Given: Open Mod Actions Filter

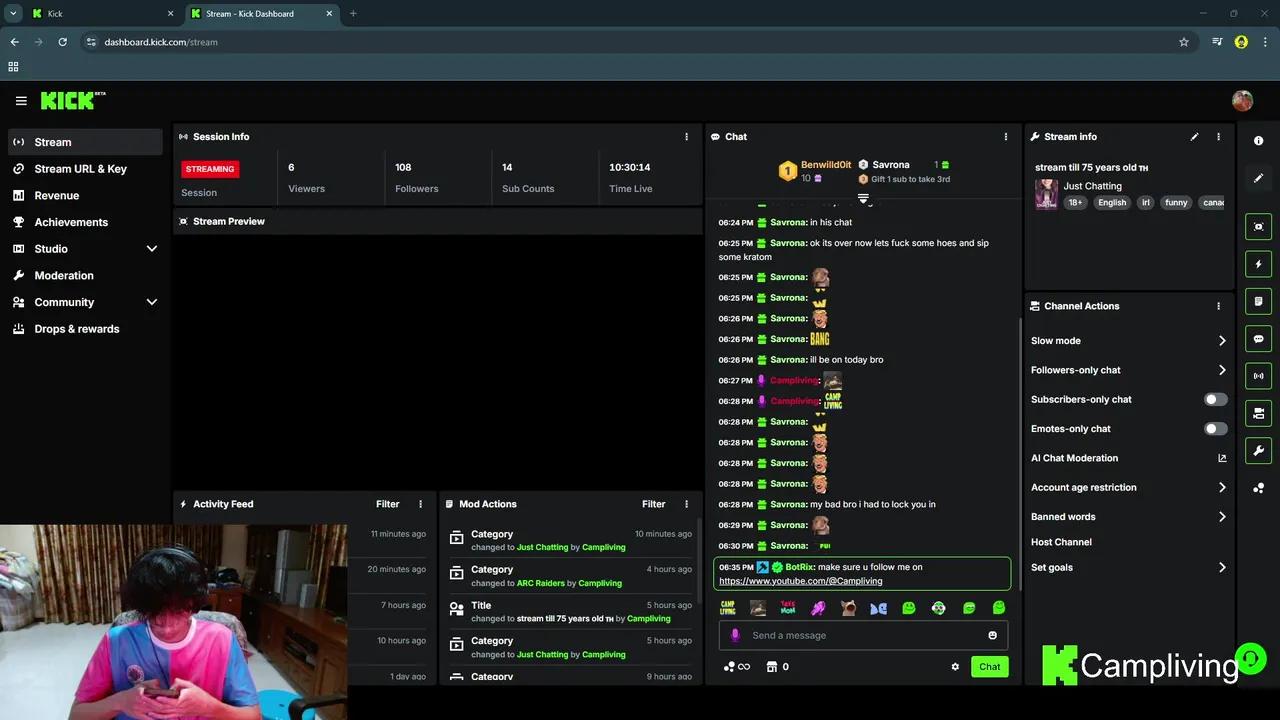Looking at the screenshot, I should click(653, 504).
